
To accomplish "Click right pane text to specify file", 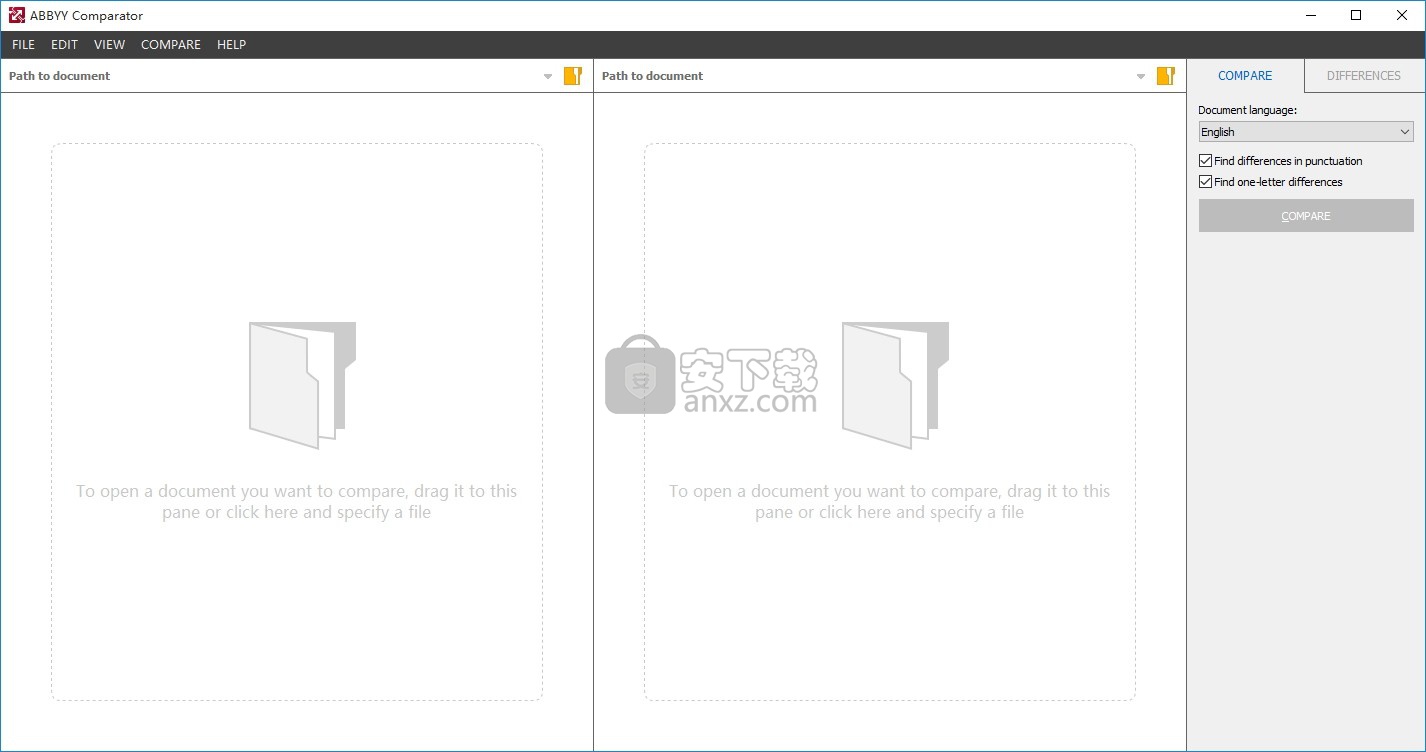I will click(890, 502).
